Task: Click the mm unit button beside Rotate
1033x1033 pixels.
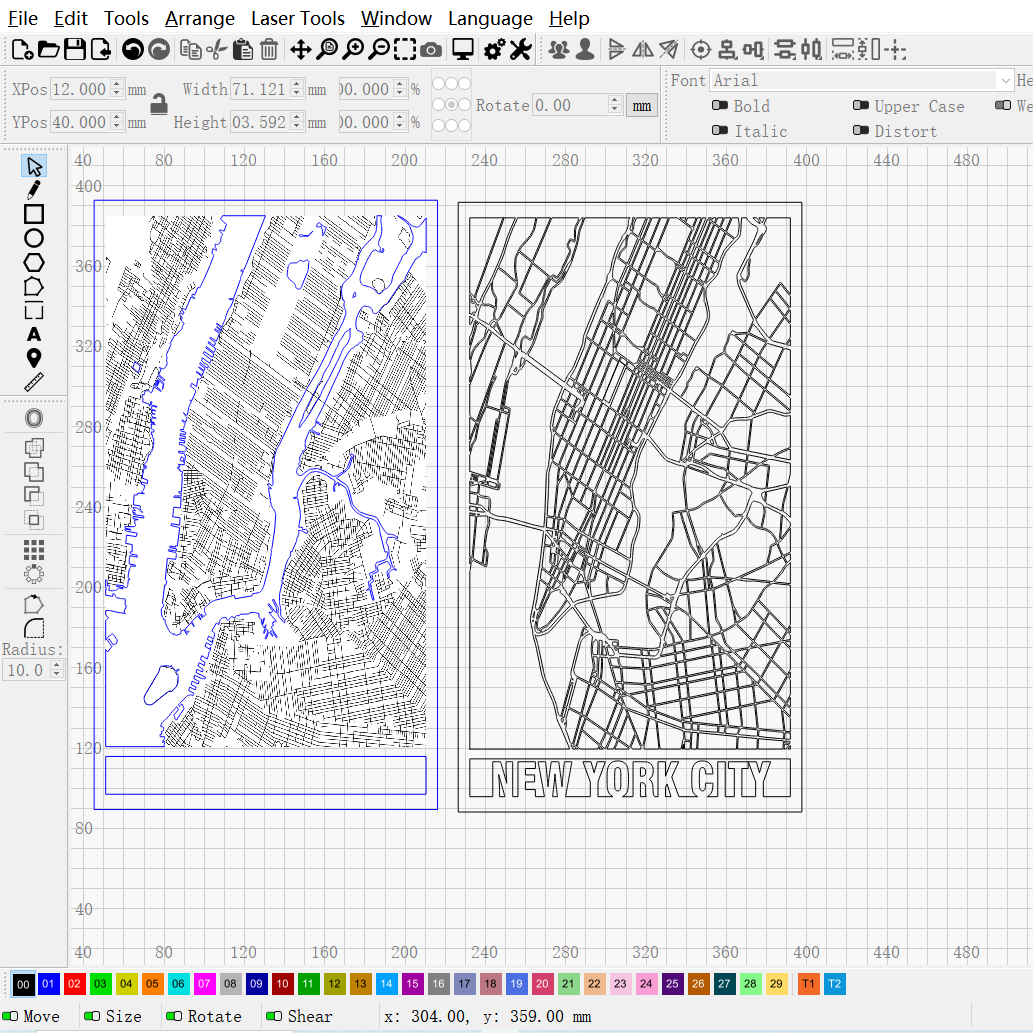Action: coord(641,105)
